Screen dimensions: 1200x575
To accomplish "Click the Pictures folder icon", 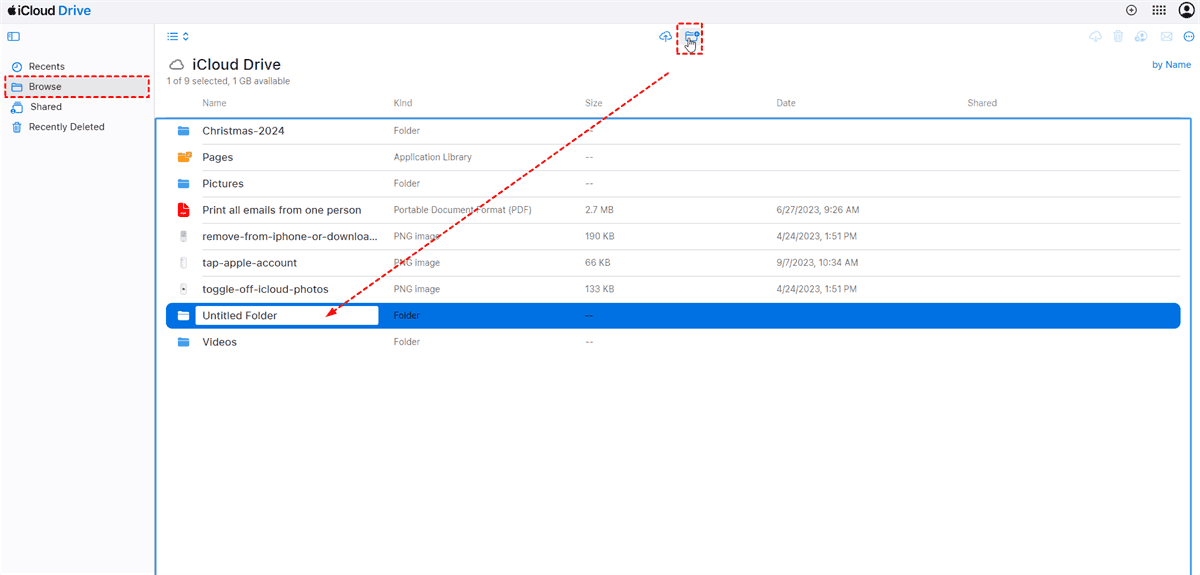I will click(x=183, y=184).
